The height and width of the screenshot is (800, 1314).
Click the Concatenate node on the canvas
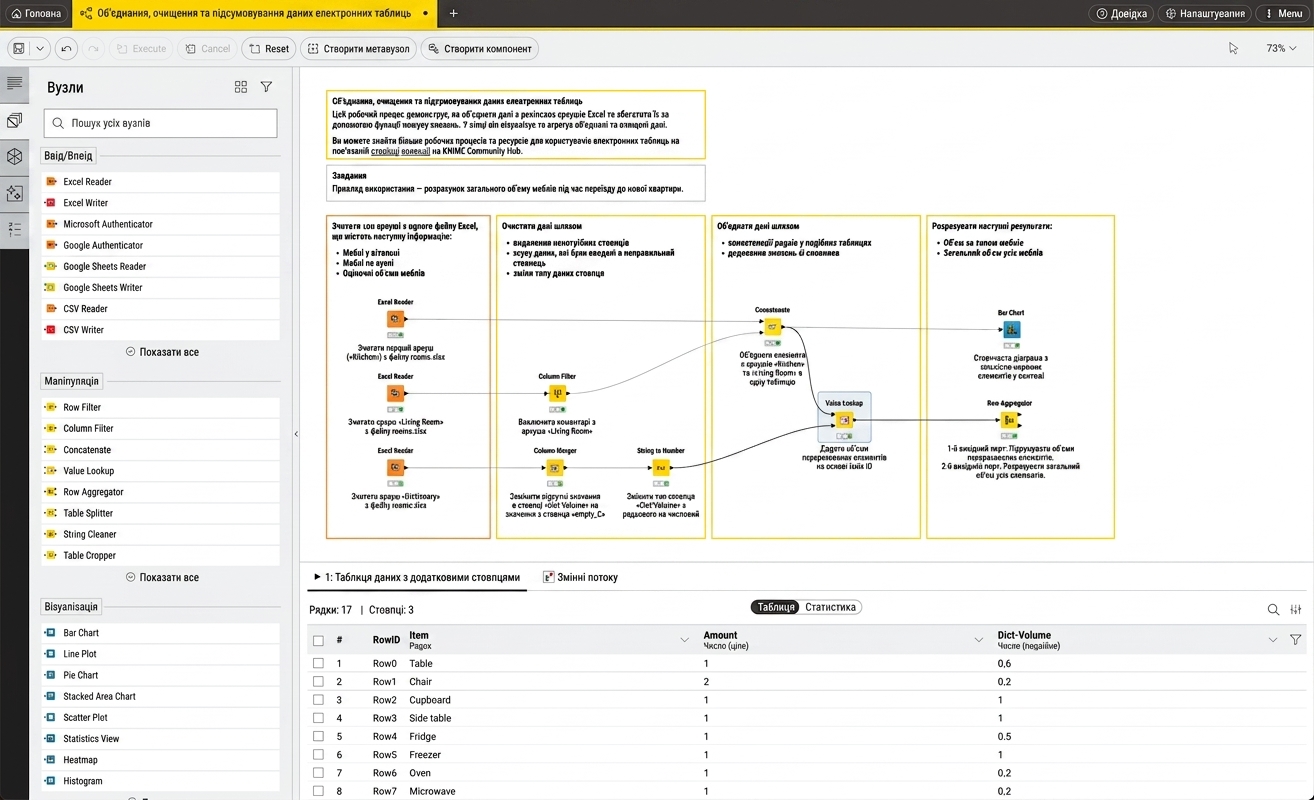point(772,326)
